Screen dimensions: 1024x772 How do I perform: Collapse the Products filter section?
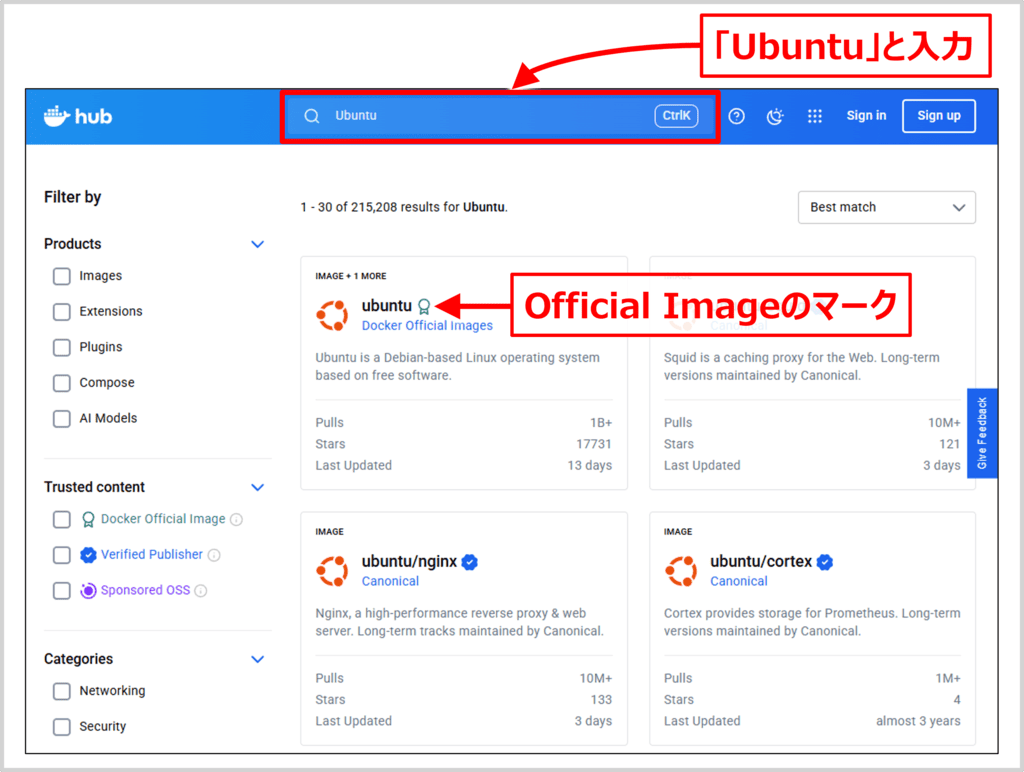257,244
